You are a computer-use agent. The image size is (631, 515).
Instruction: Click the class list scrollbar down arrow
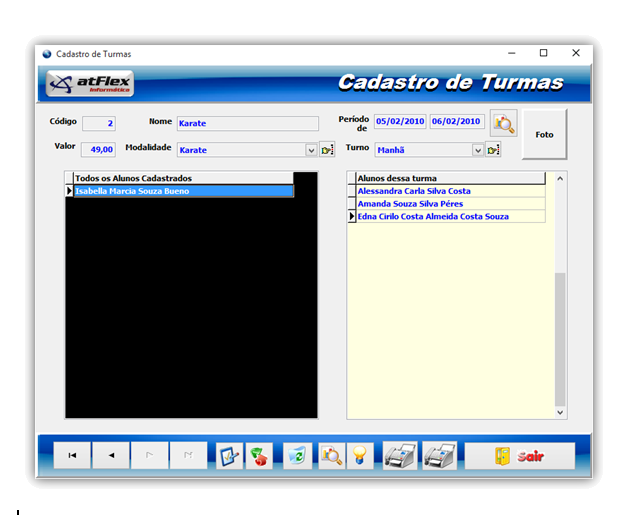560,411
